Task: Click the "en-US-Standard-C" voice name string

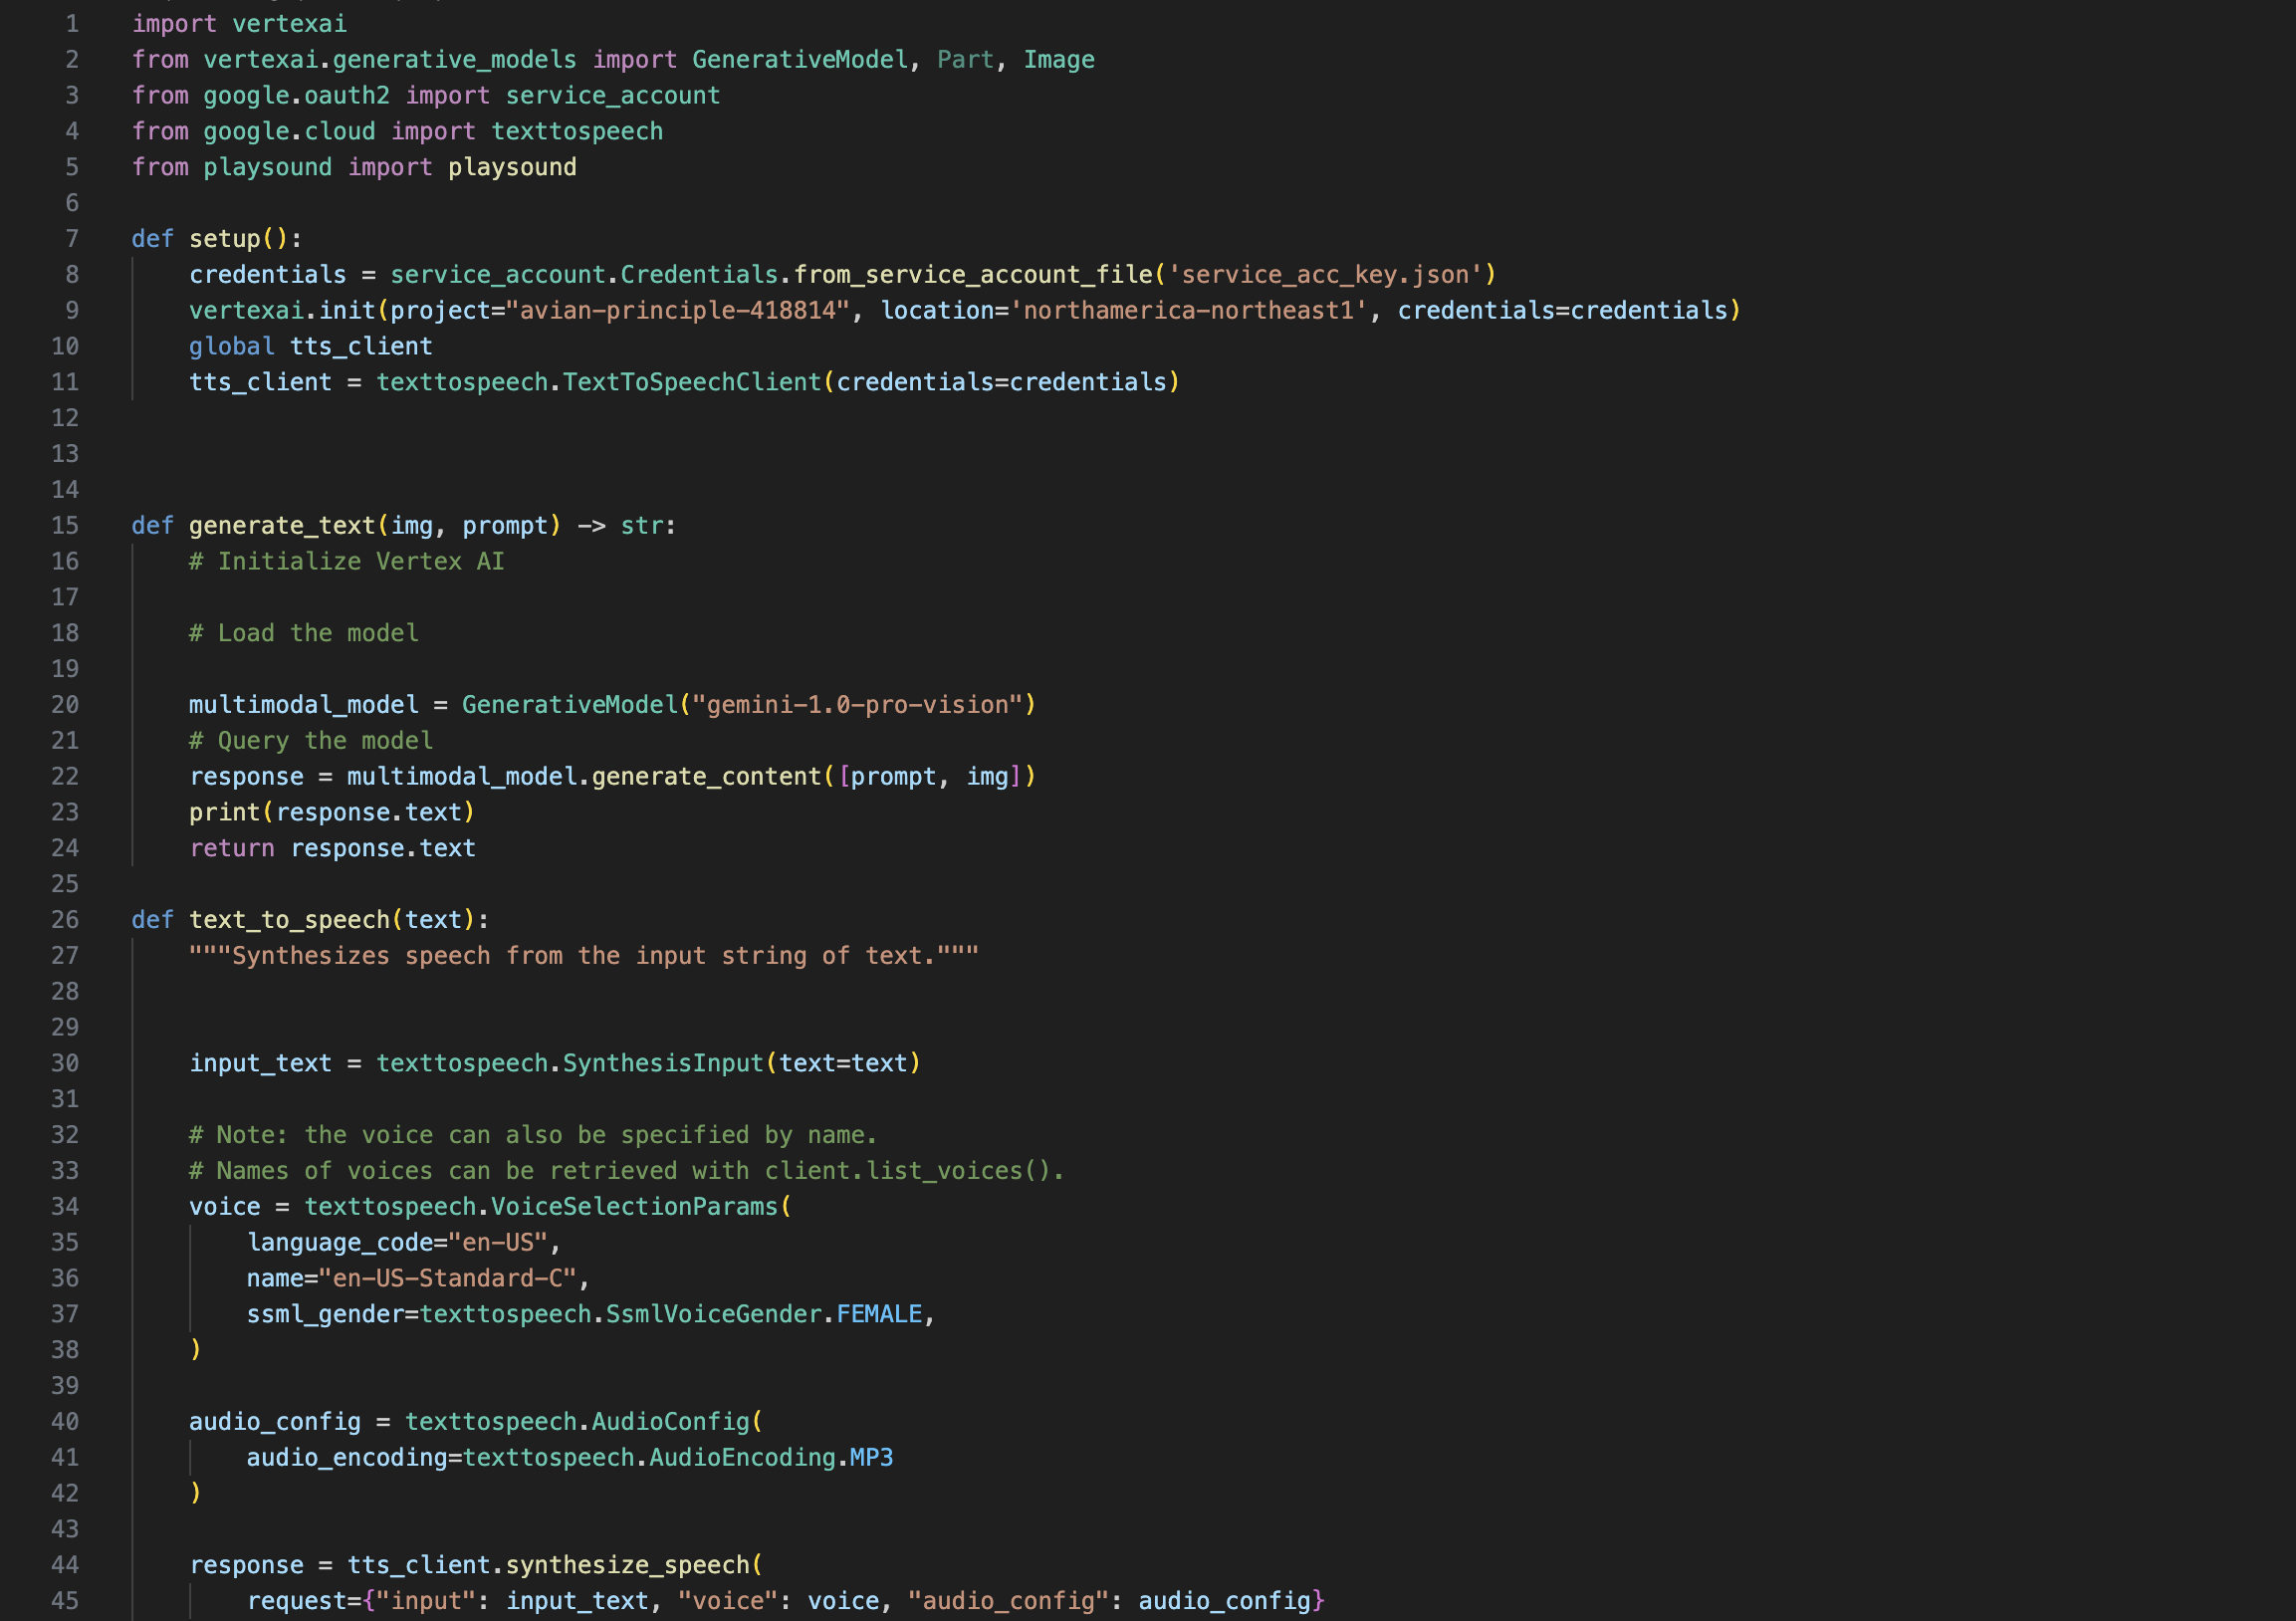Action: coord(447,1279)
